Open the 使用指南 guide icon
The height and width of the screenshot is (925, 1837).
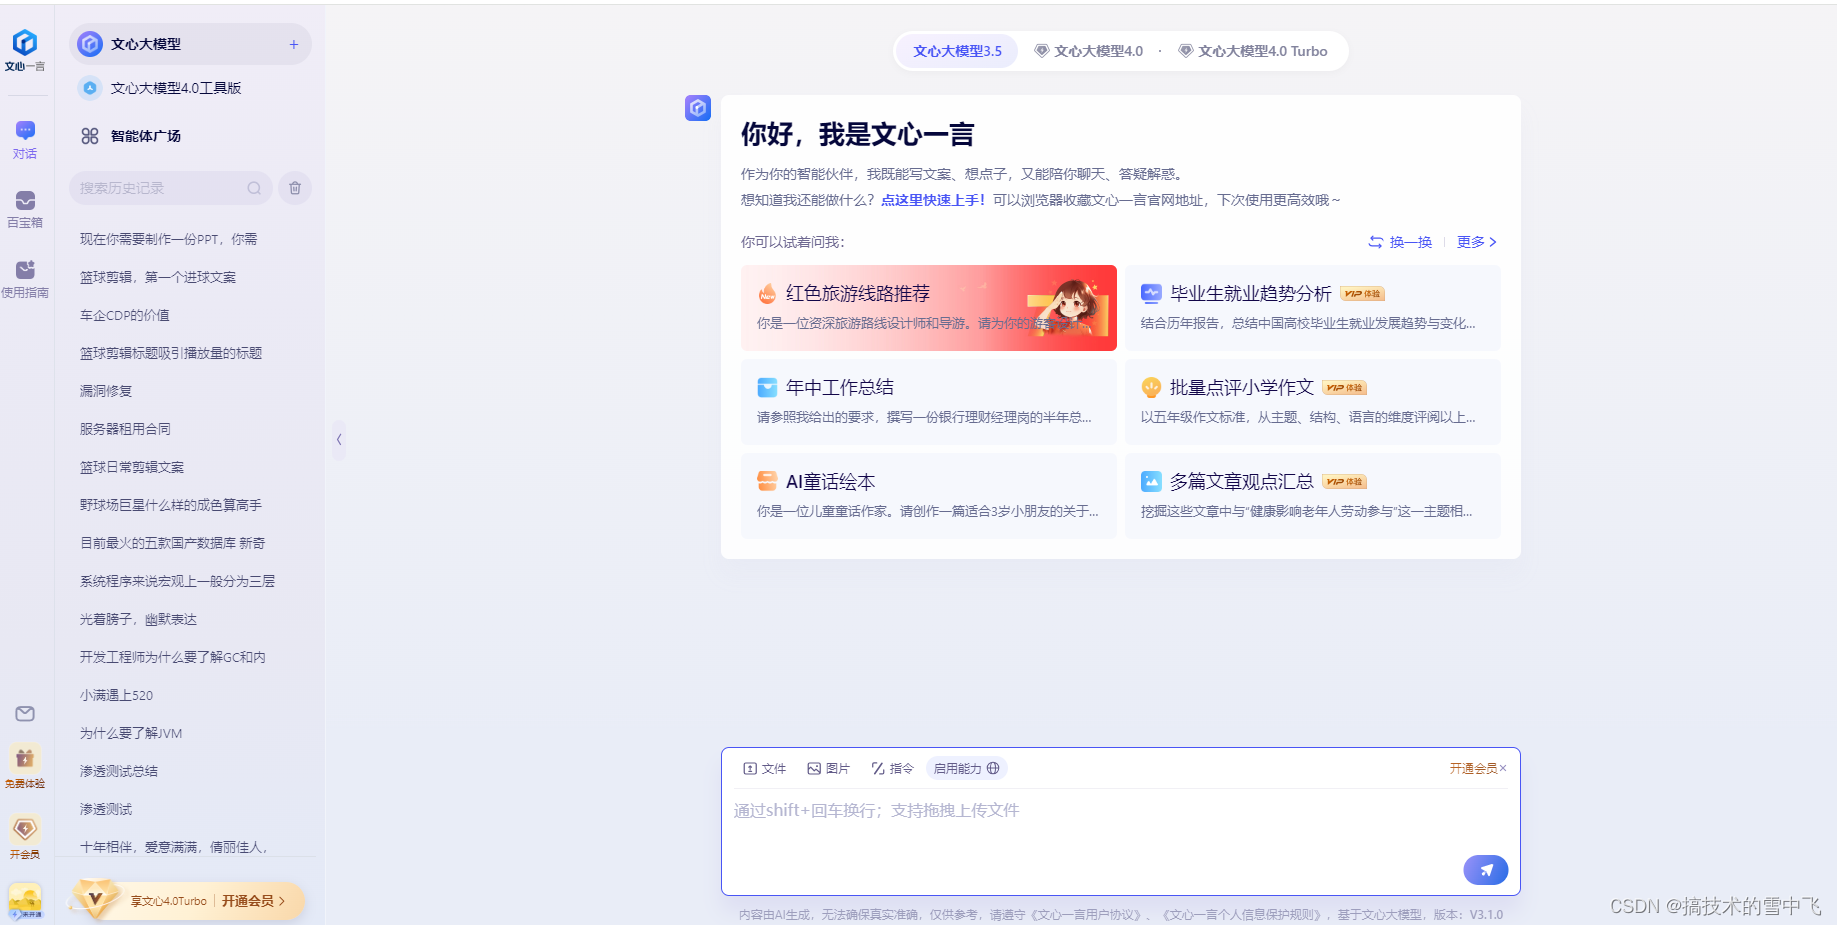point(25,269)
